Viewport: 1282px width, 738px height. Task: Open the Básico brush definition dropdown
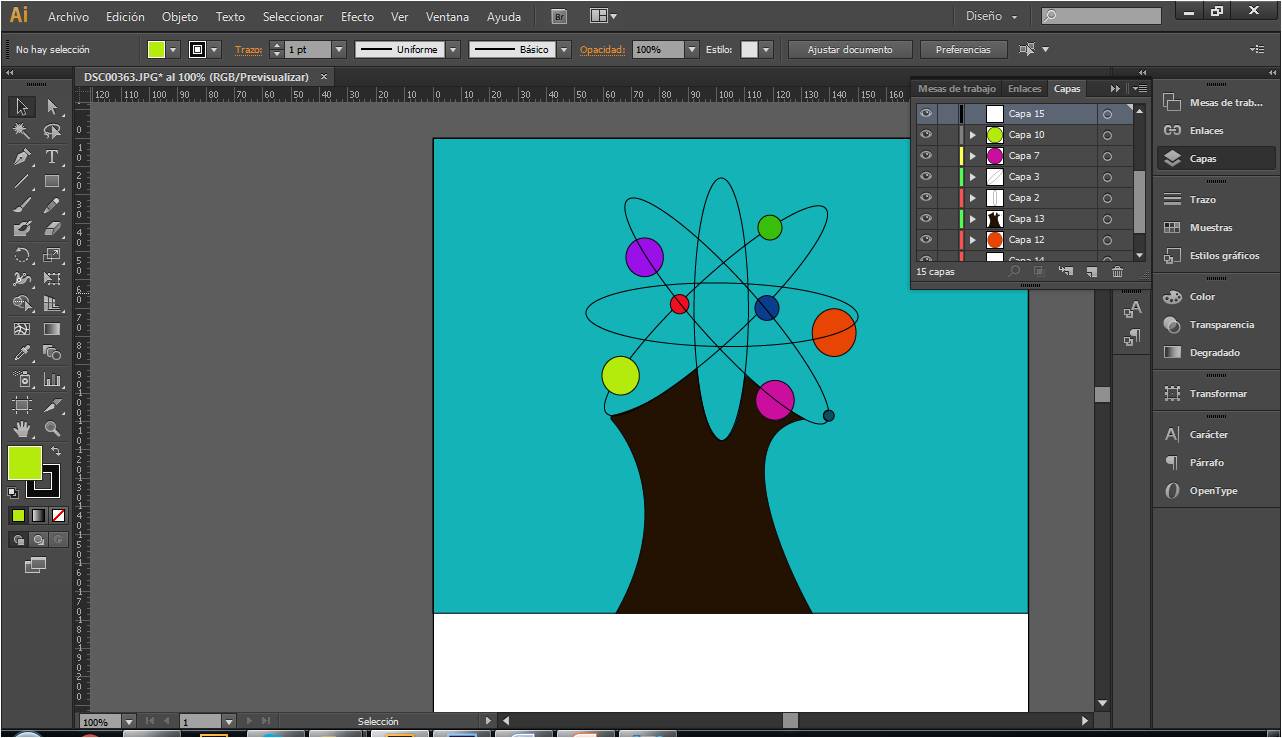564,49
